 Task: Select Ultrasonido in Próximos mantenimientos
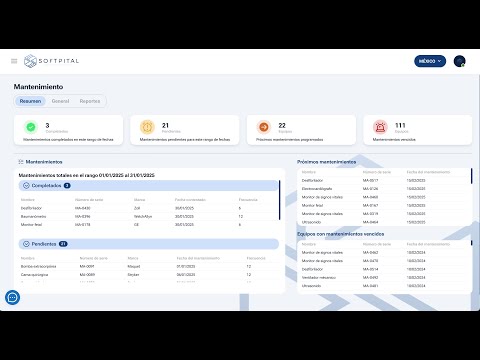coord(383,222)
